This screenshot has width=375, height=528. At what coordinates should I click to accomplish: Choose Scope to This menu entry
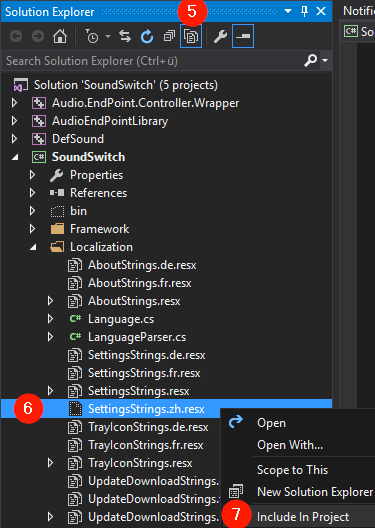tap(293, 470)
